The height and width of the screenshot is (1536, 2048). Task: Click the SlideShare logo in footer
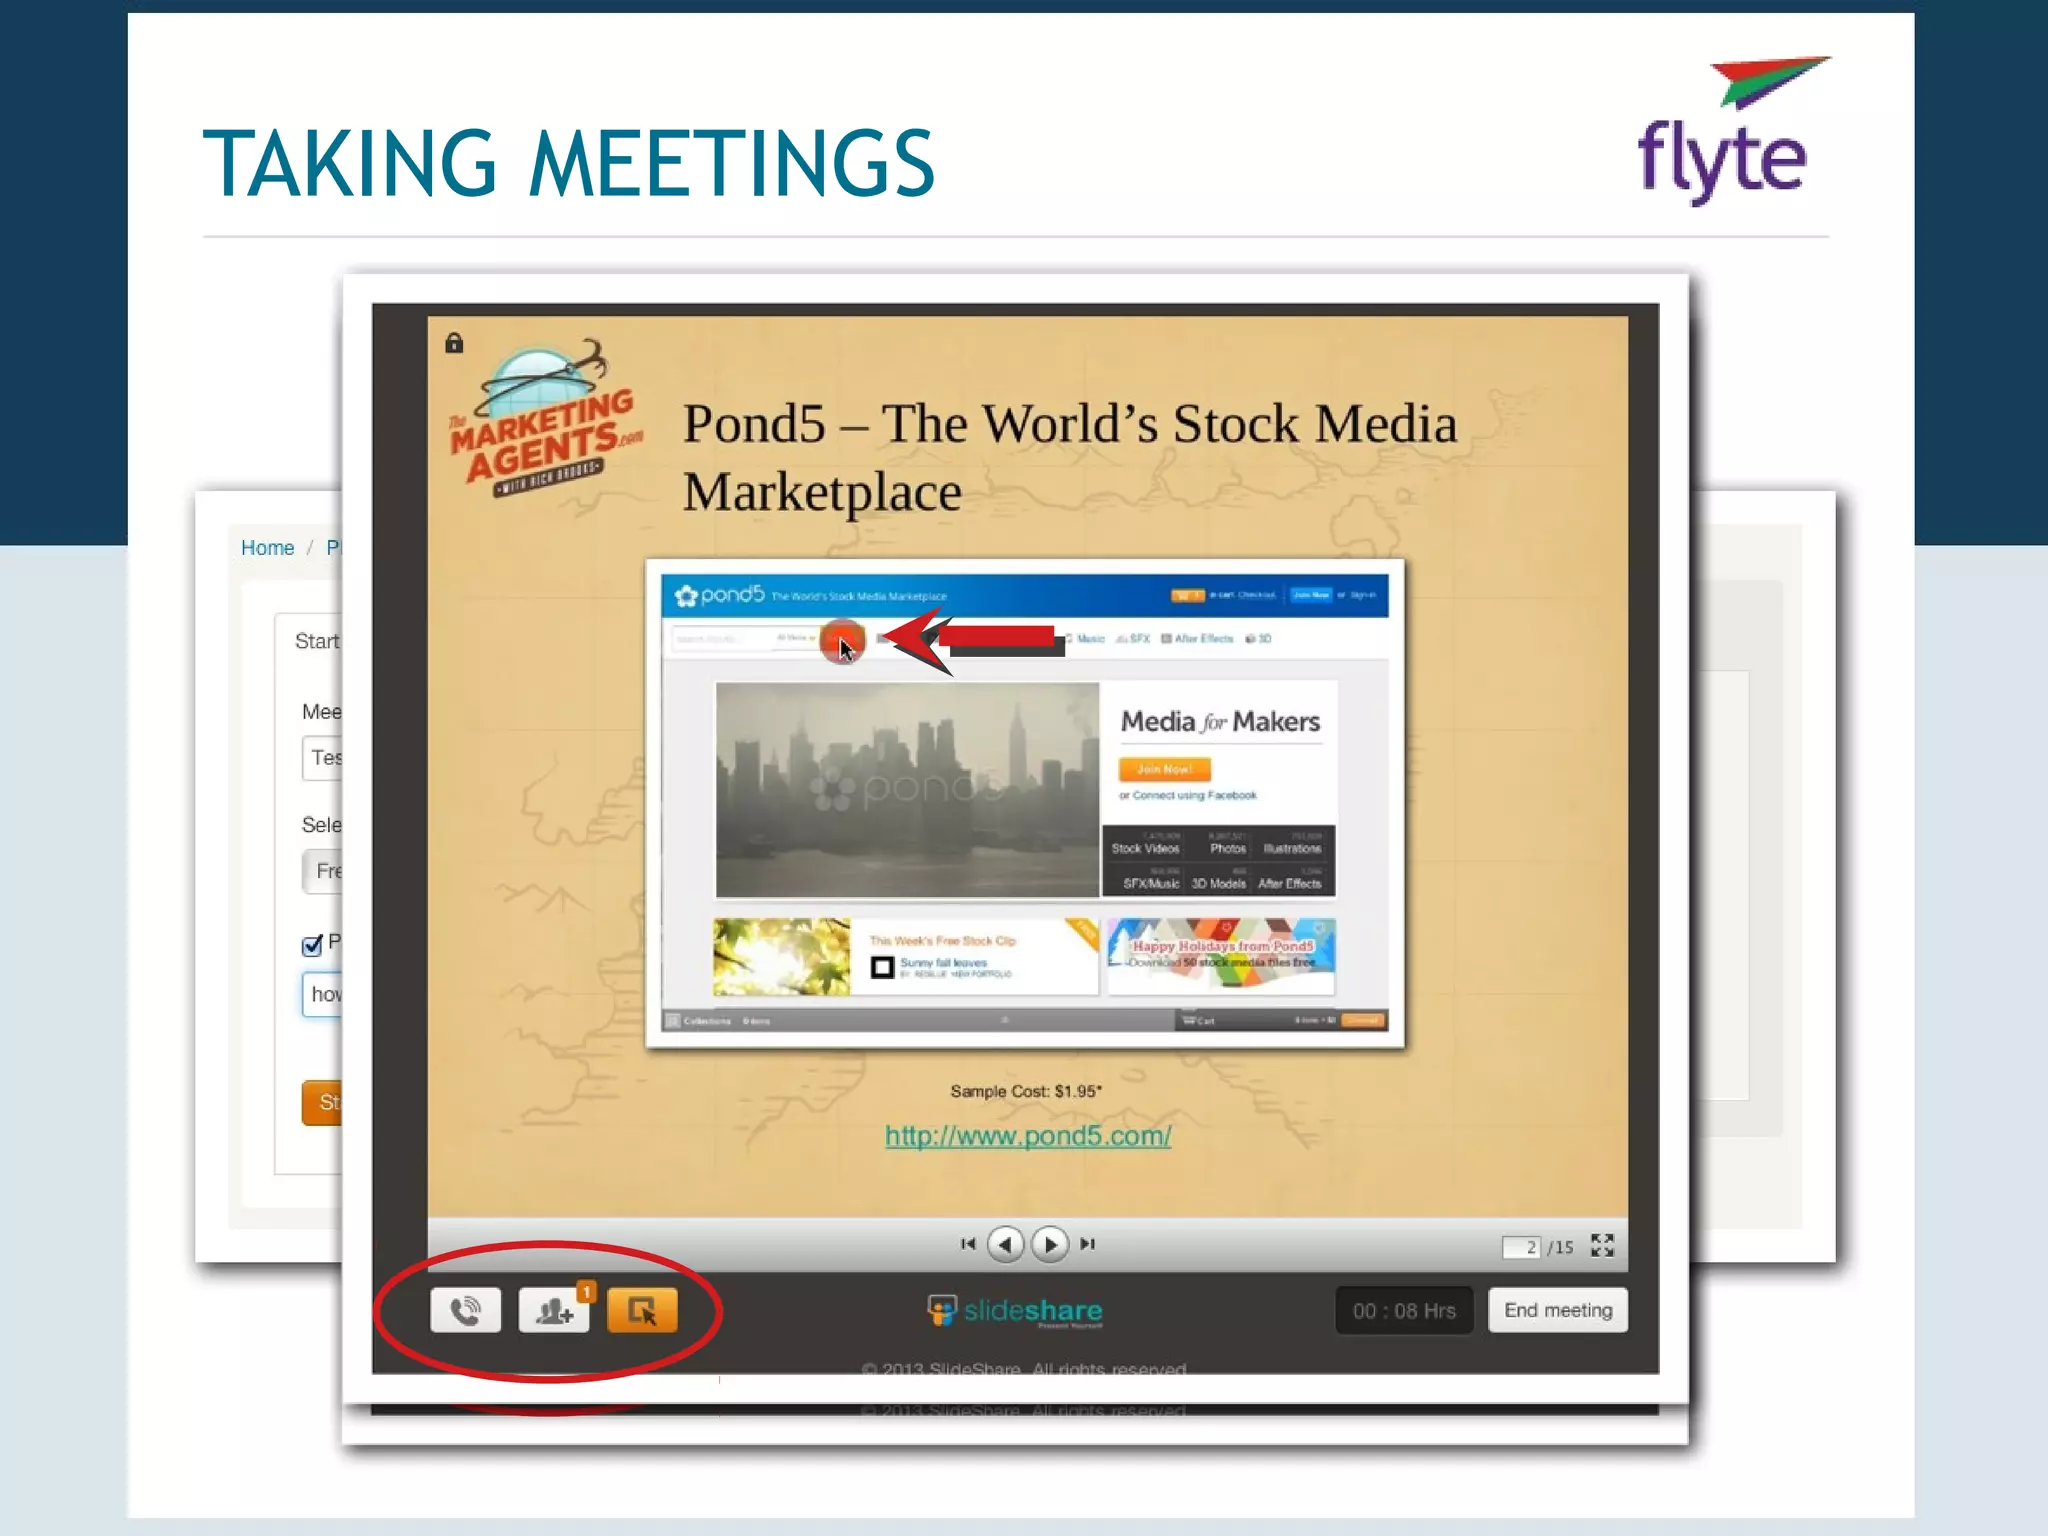tap(1015, 1310)
